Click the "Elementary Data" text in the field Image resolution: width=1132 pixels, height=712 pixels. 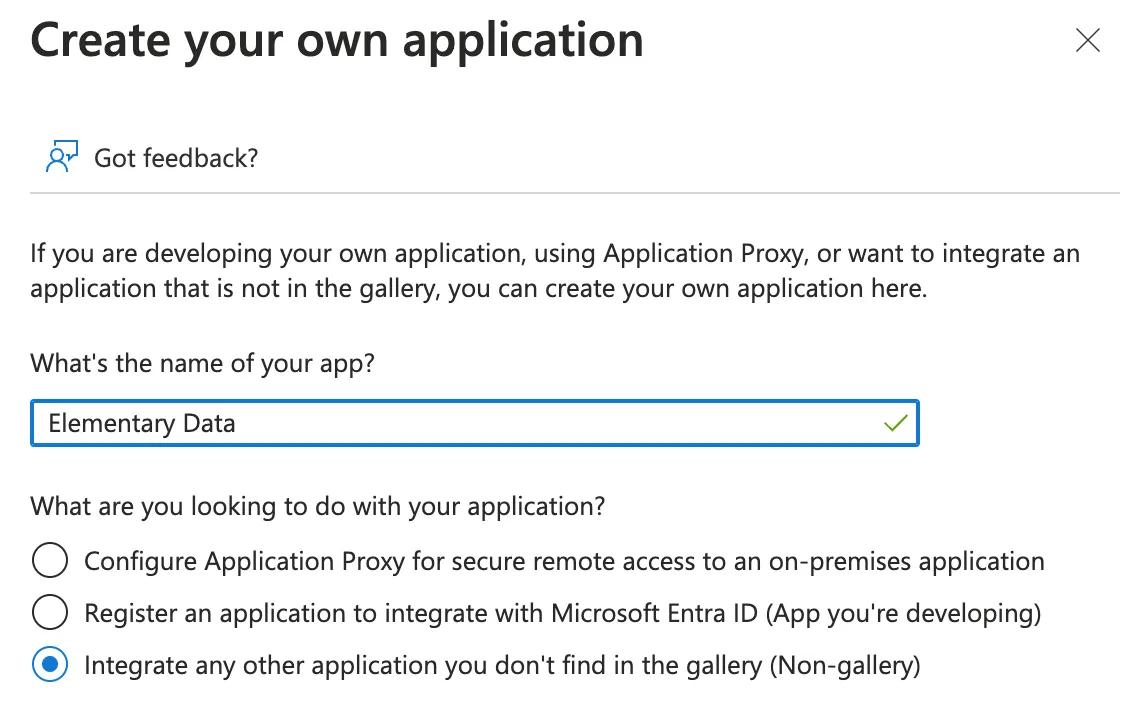click(x=142, y=423)
